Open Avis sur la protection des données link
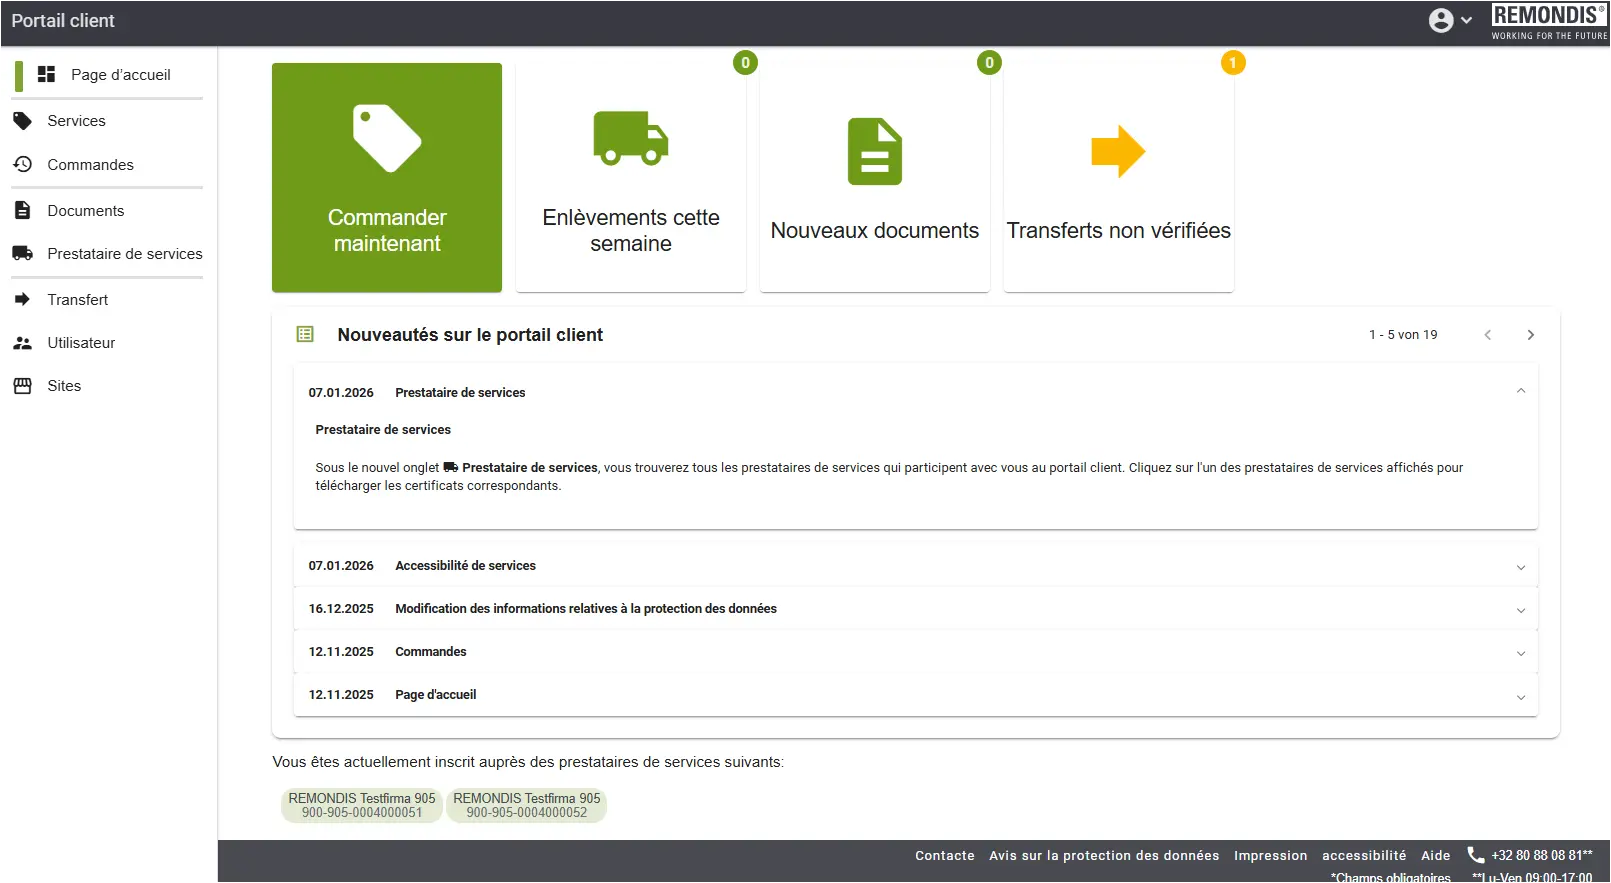Viewport: 1611px width, 883px height. tap(1103, 856)
